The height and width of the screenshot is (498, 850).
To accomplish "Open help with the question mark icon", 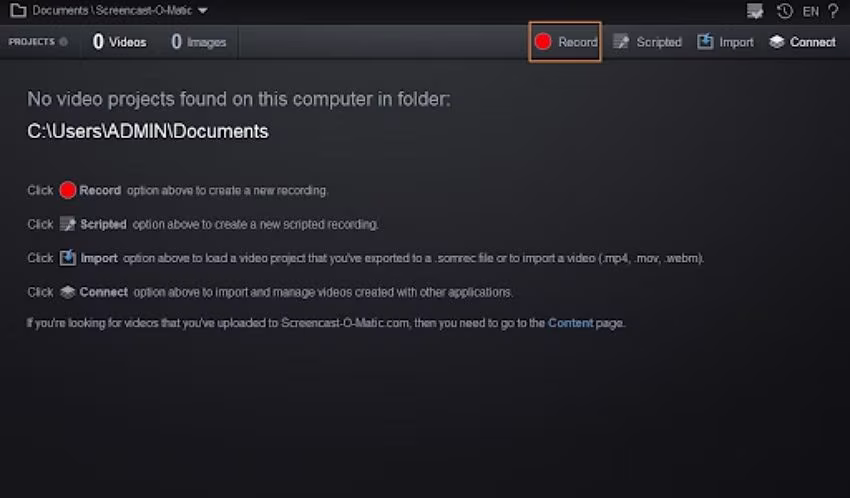I will [x=833, y=11].
